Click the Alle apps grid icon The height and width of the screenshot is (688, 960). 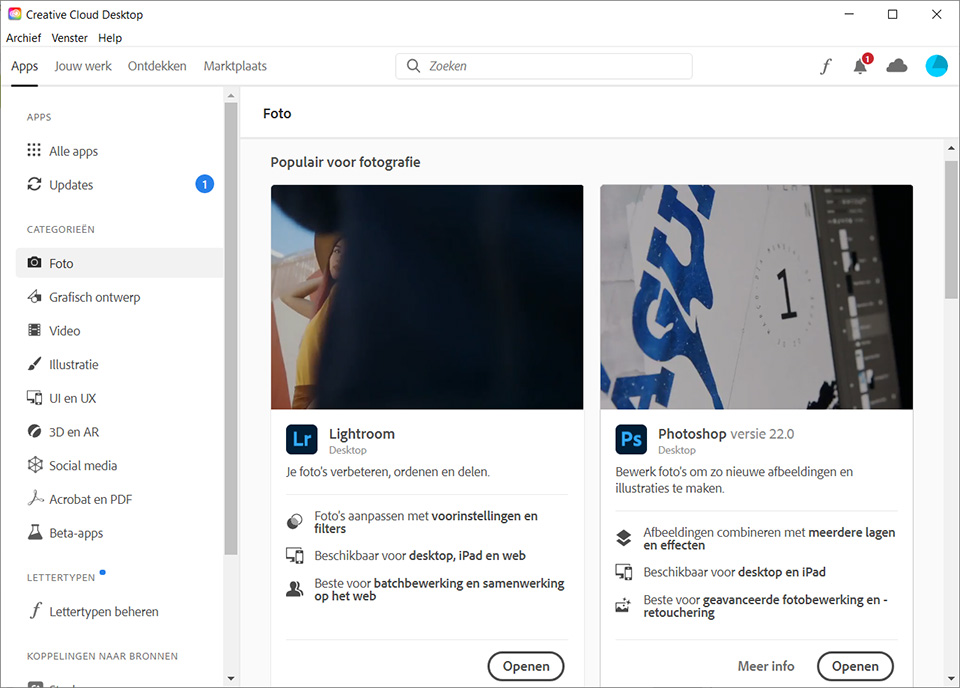point(34,151)
